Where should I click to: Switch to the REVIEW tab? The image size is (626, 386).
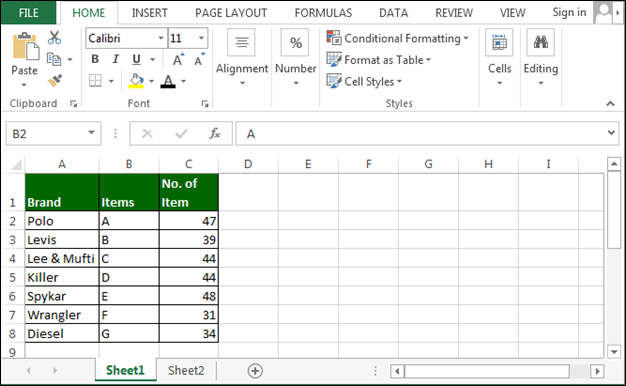coord(454,13)
